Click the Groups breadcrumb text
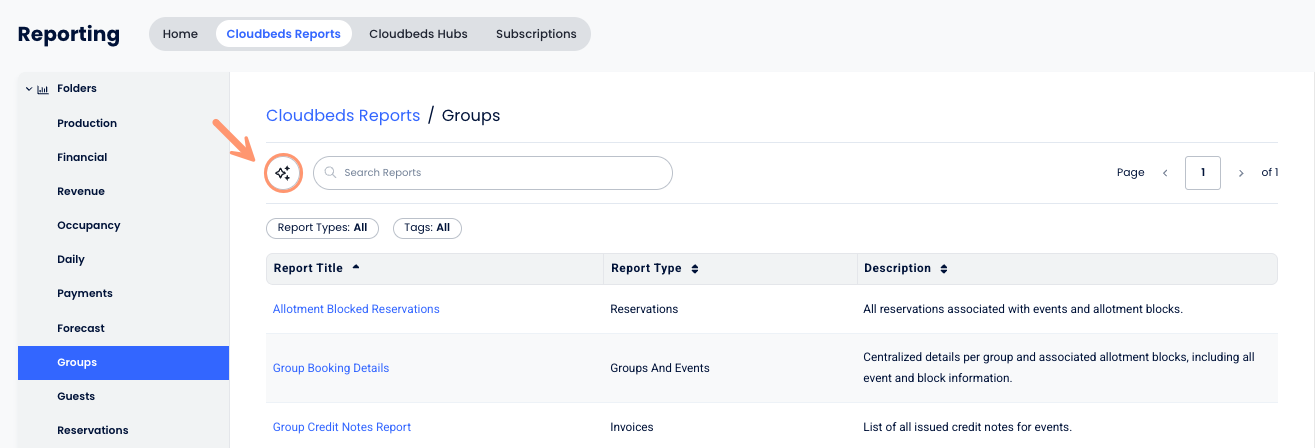 [471, 116]
